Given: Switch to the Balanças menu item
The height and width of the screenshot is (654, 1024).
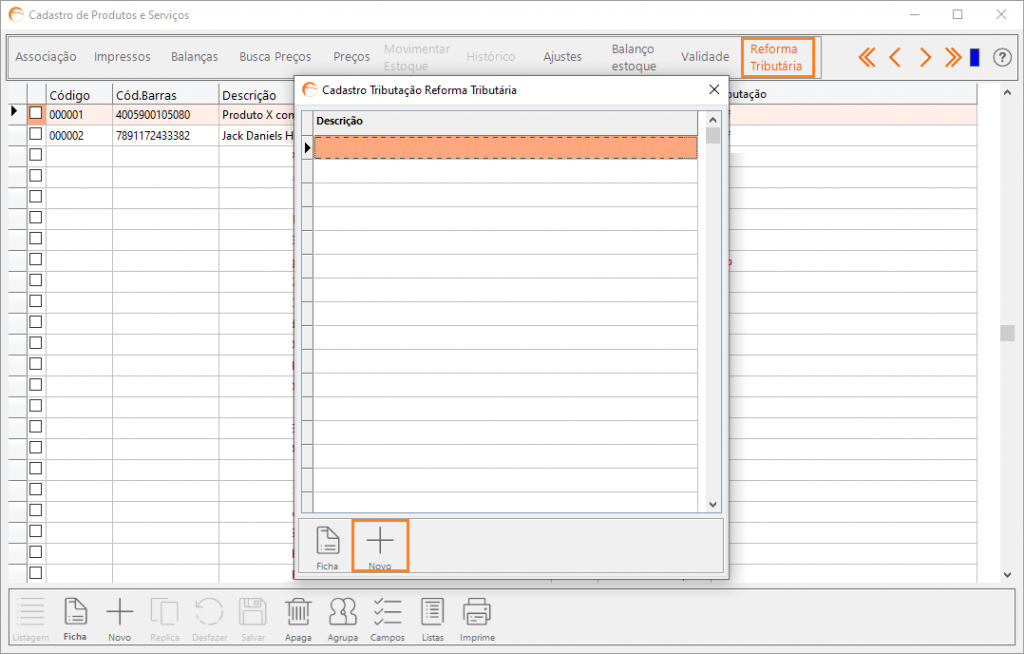Looking at the screenshot, I should (x=194, y=57).
